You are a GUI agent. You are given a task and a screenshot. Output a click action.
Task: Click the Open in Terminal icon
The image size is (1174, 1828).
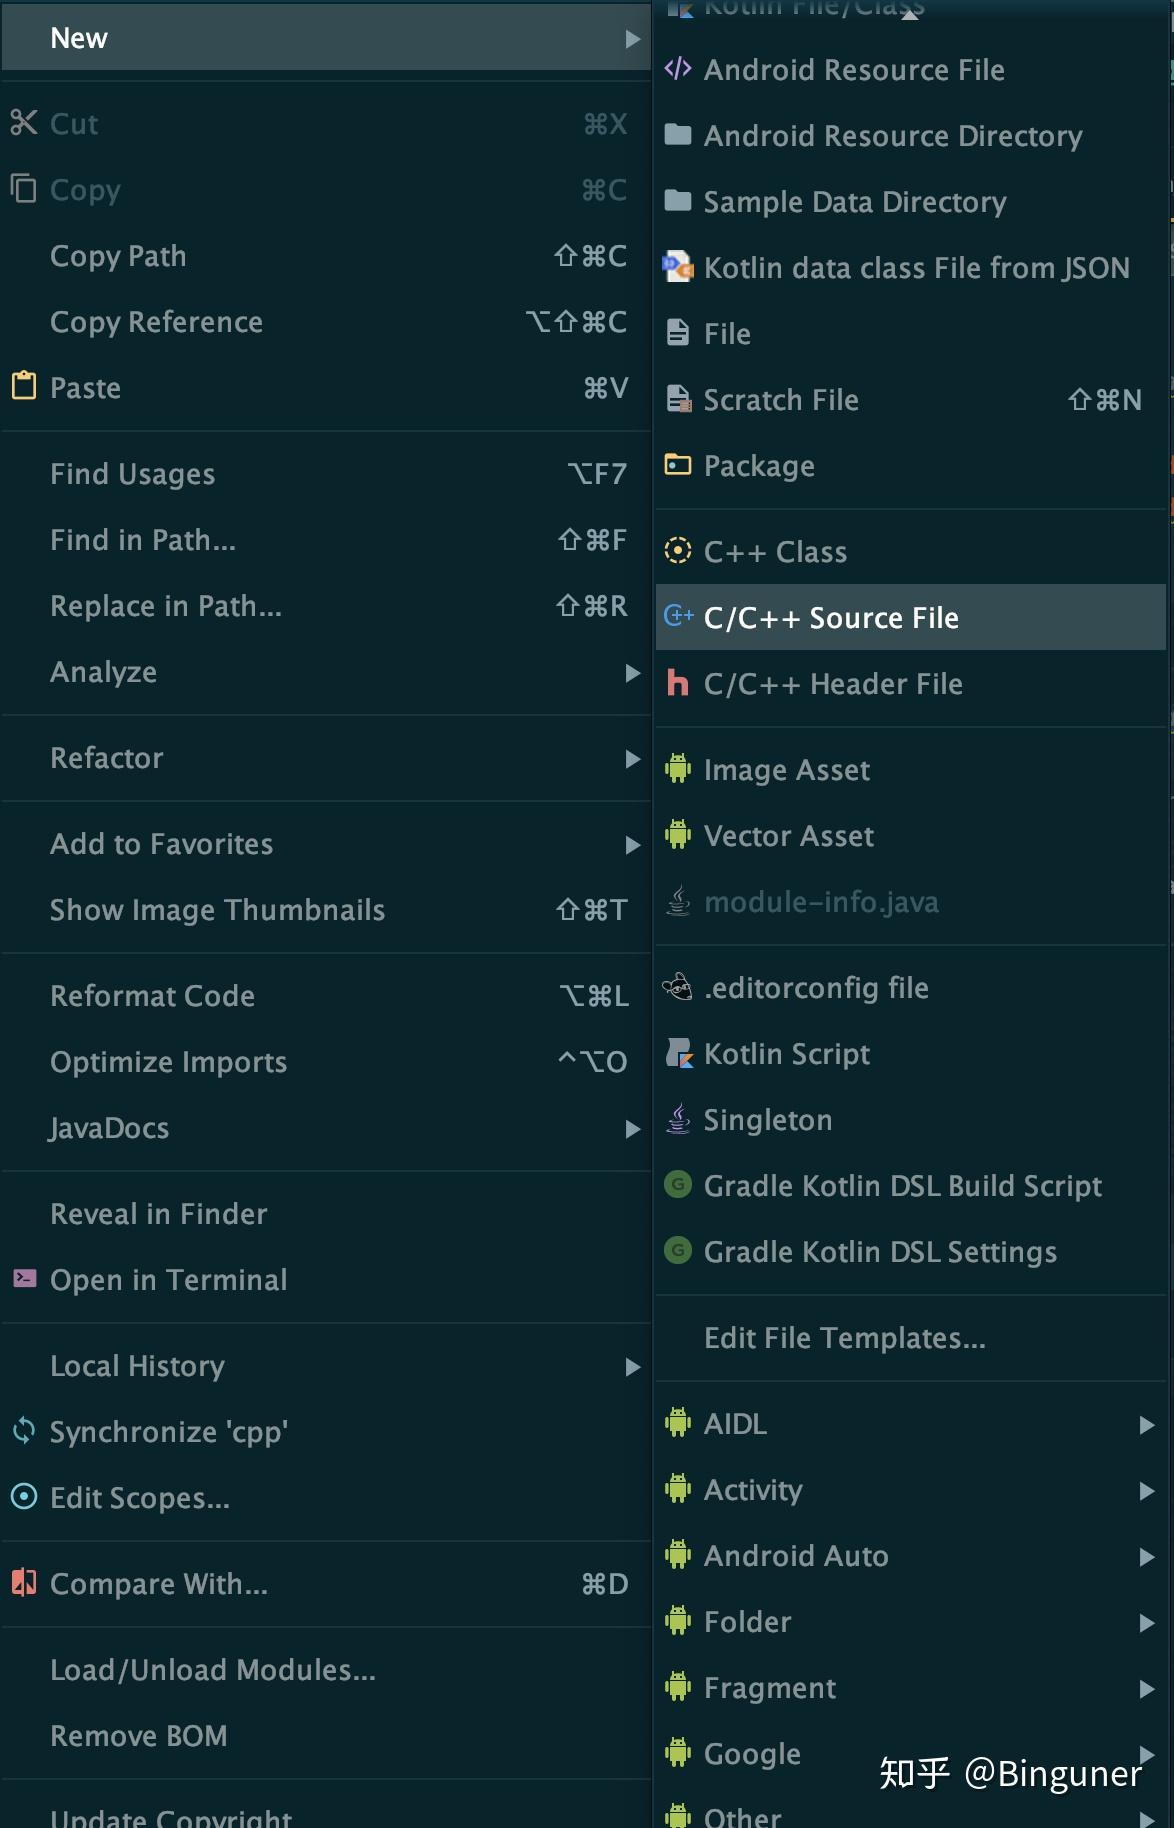click(24, 1279)
